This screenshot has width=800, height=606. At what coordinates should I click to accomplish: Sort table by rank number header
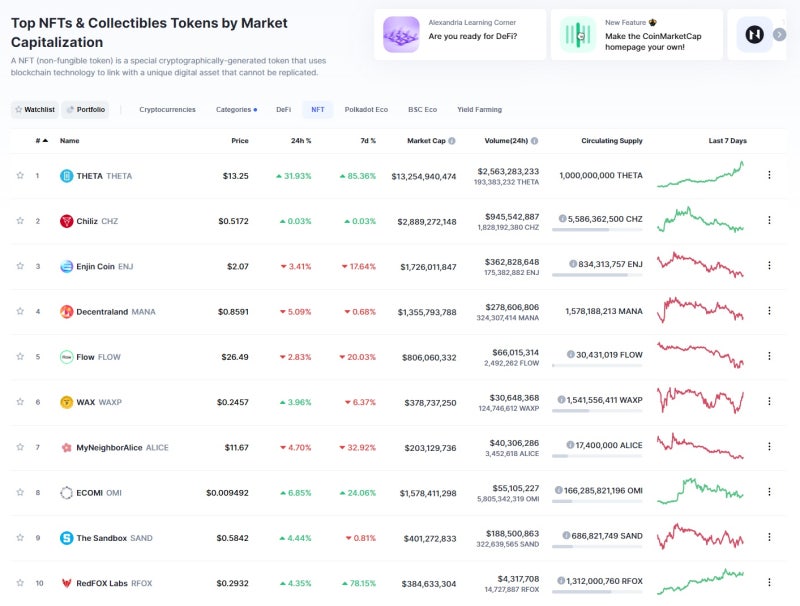pos(42,141)
